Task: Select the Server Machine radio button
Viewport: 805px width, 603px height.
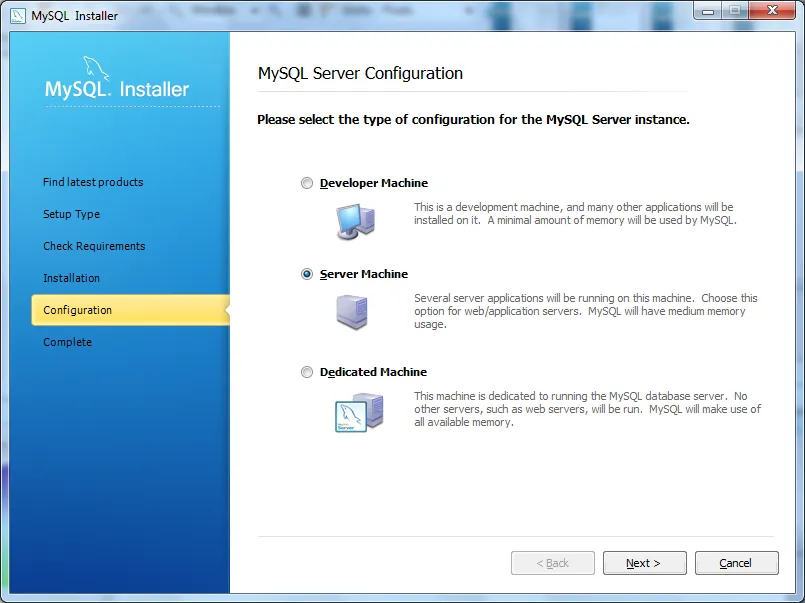Action: click(x=306, y=274)
